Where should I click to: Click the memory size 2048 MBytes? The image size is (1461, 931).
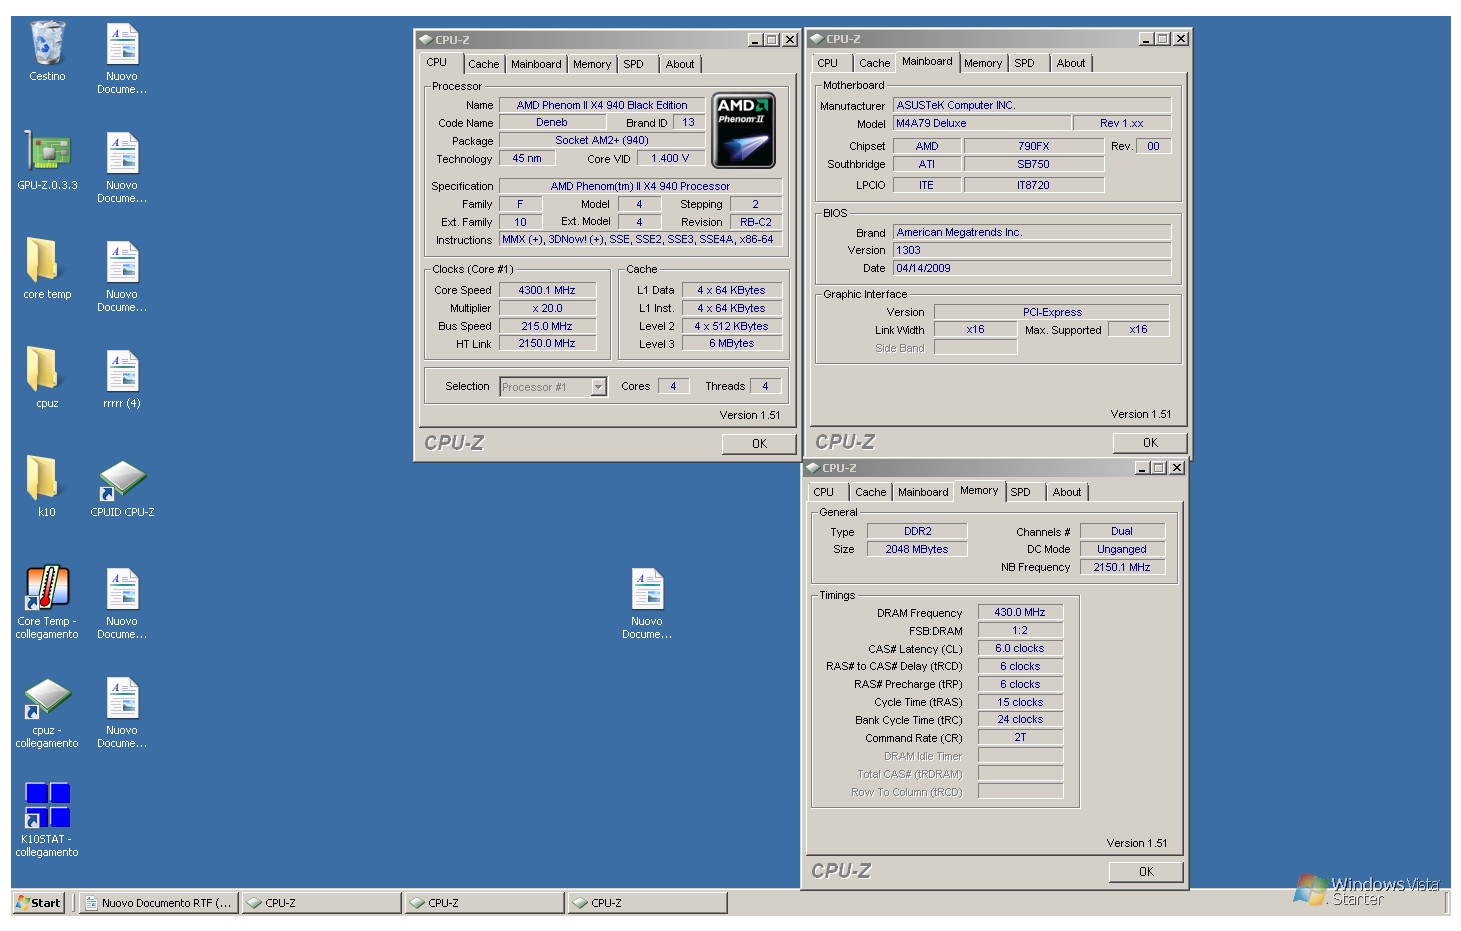pos(917,549)
